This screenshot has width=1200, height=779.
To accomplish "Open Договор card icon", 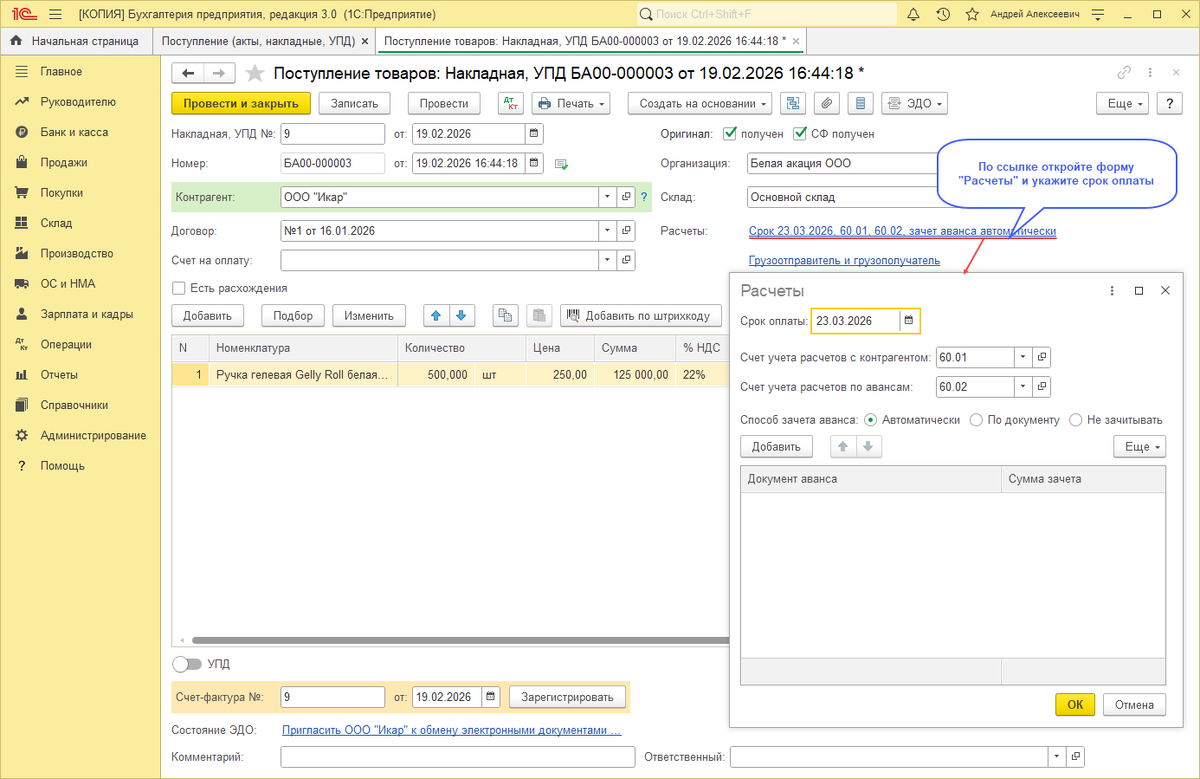I will pyautogui.click(x=627, y=231).
